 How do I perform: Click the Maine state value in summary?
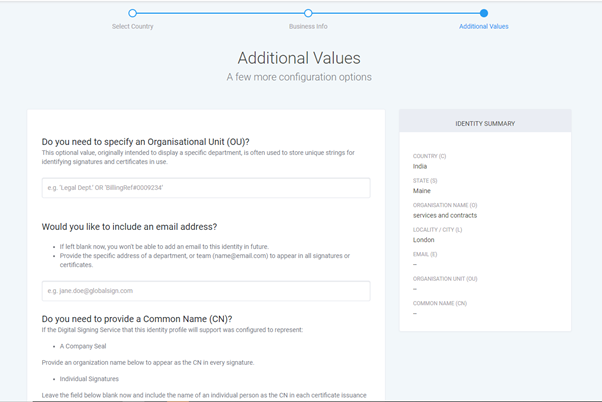point(423,190)
